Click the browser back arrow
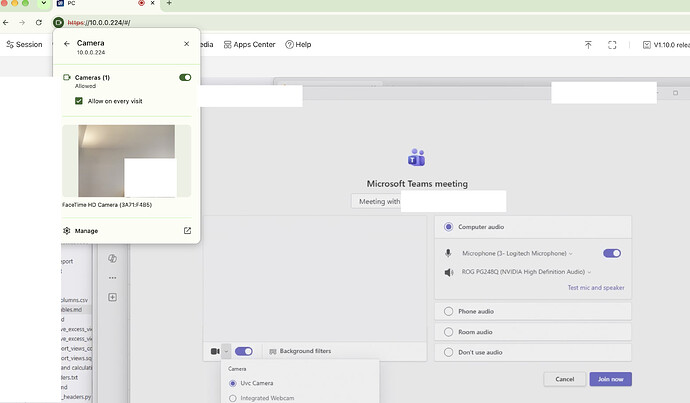Screen dimensions: 690x403 point(6,22)
